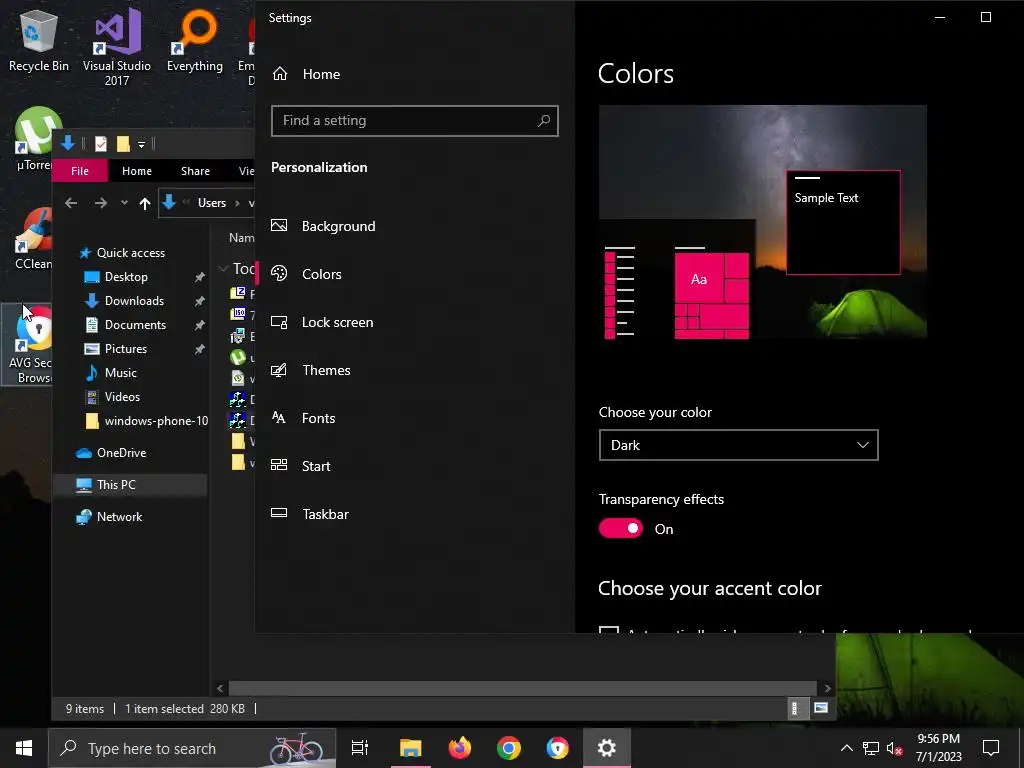The width and height of the screenshot is (1024, 768).
Task: Select the AVG Secure Browser desktop shortcut
Action: click(x=29, y=345)
